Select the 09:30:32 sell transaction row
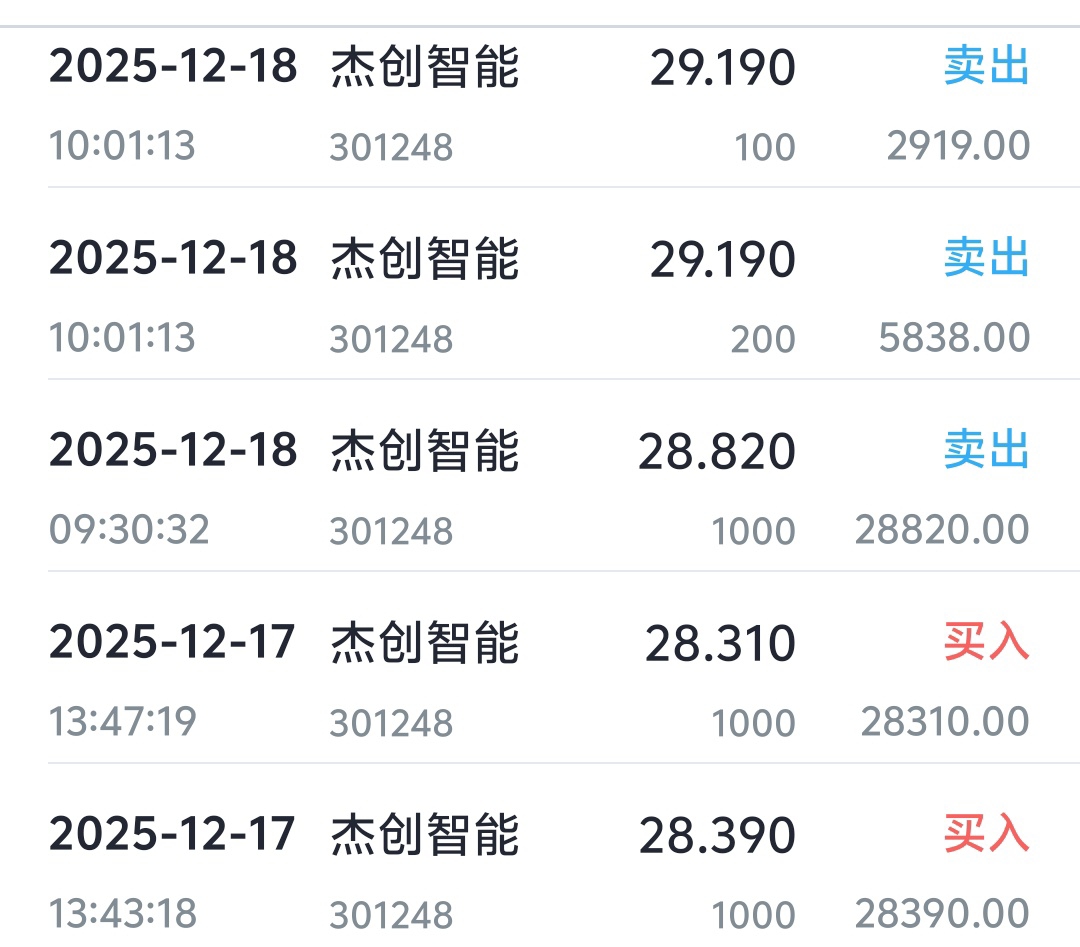This screenshot has height=947, width=1080. [540, 489]
